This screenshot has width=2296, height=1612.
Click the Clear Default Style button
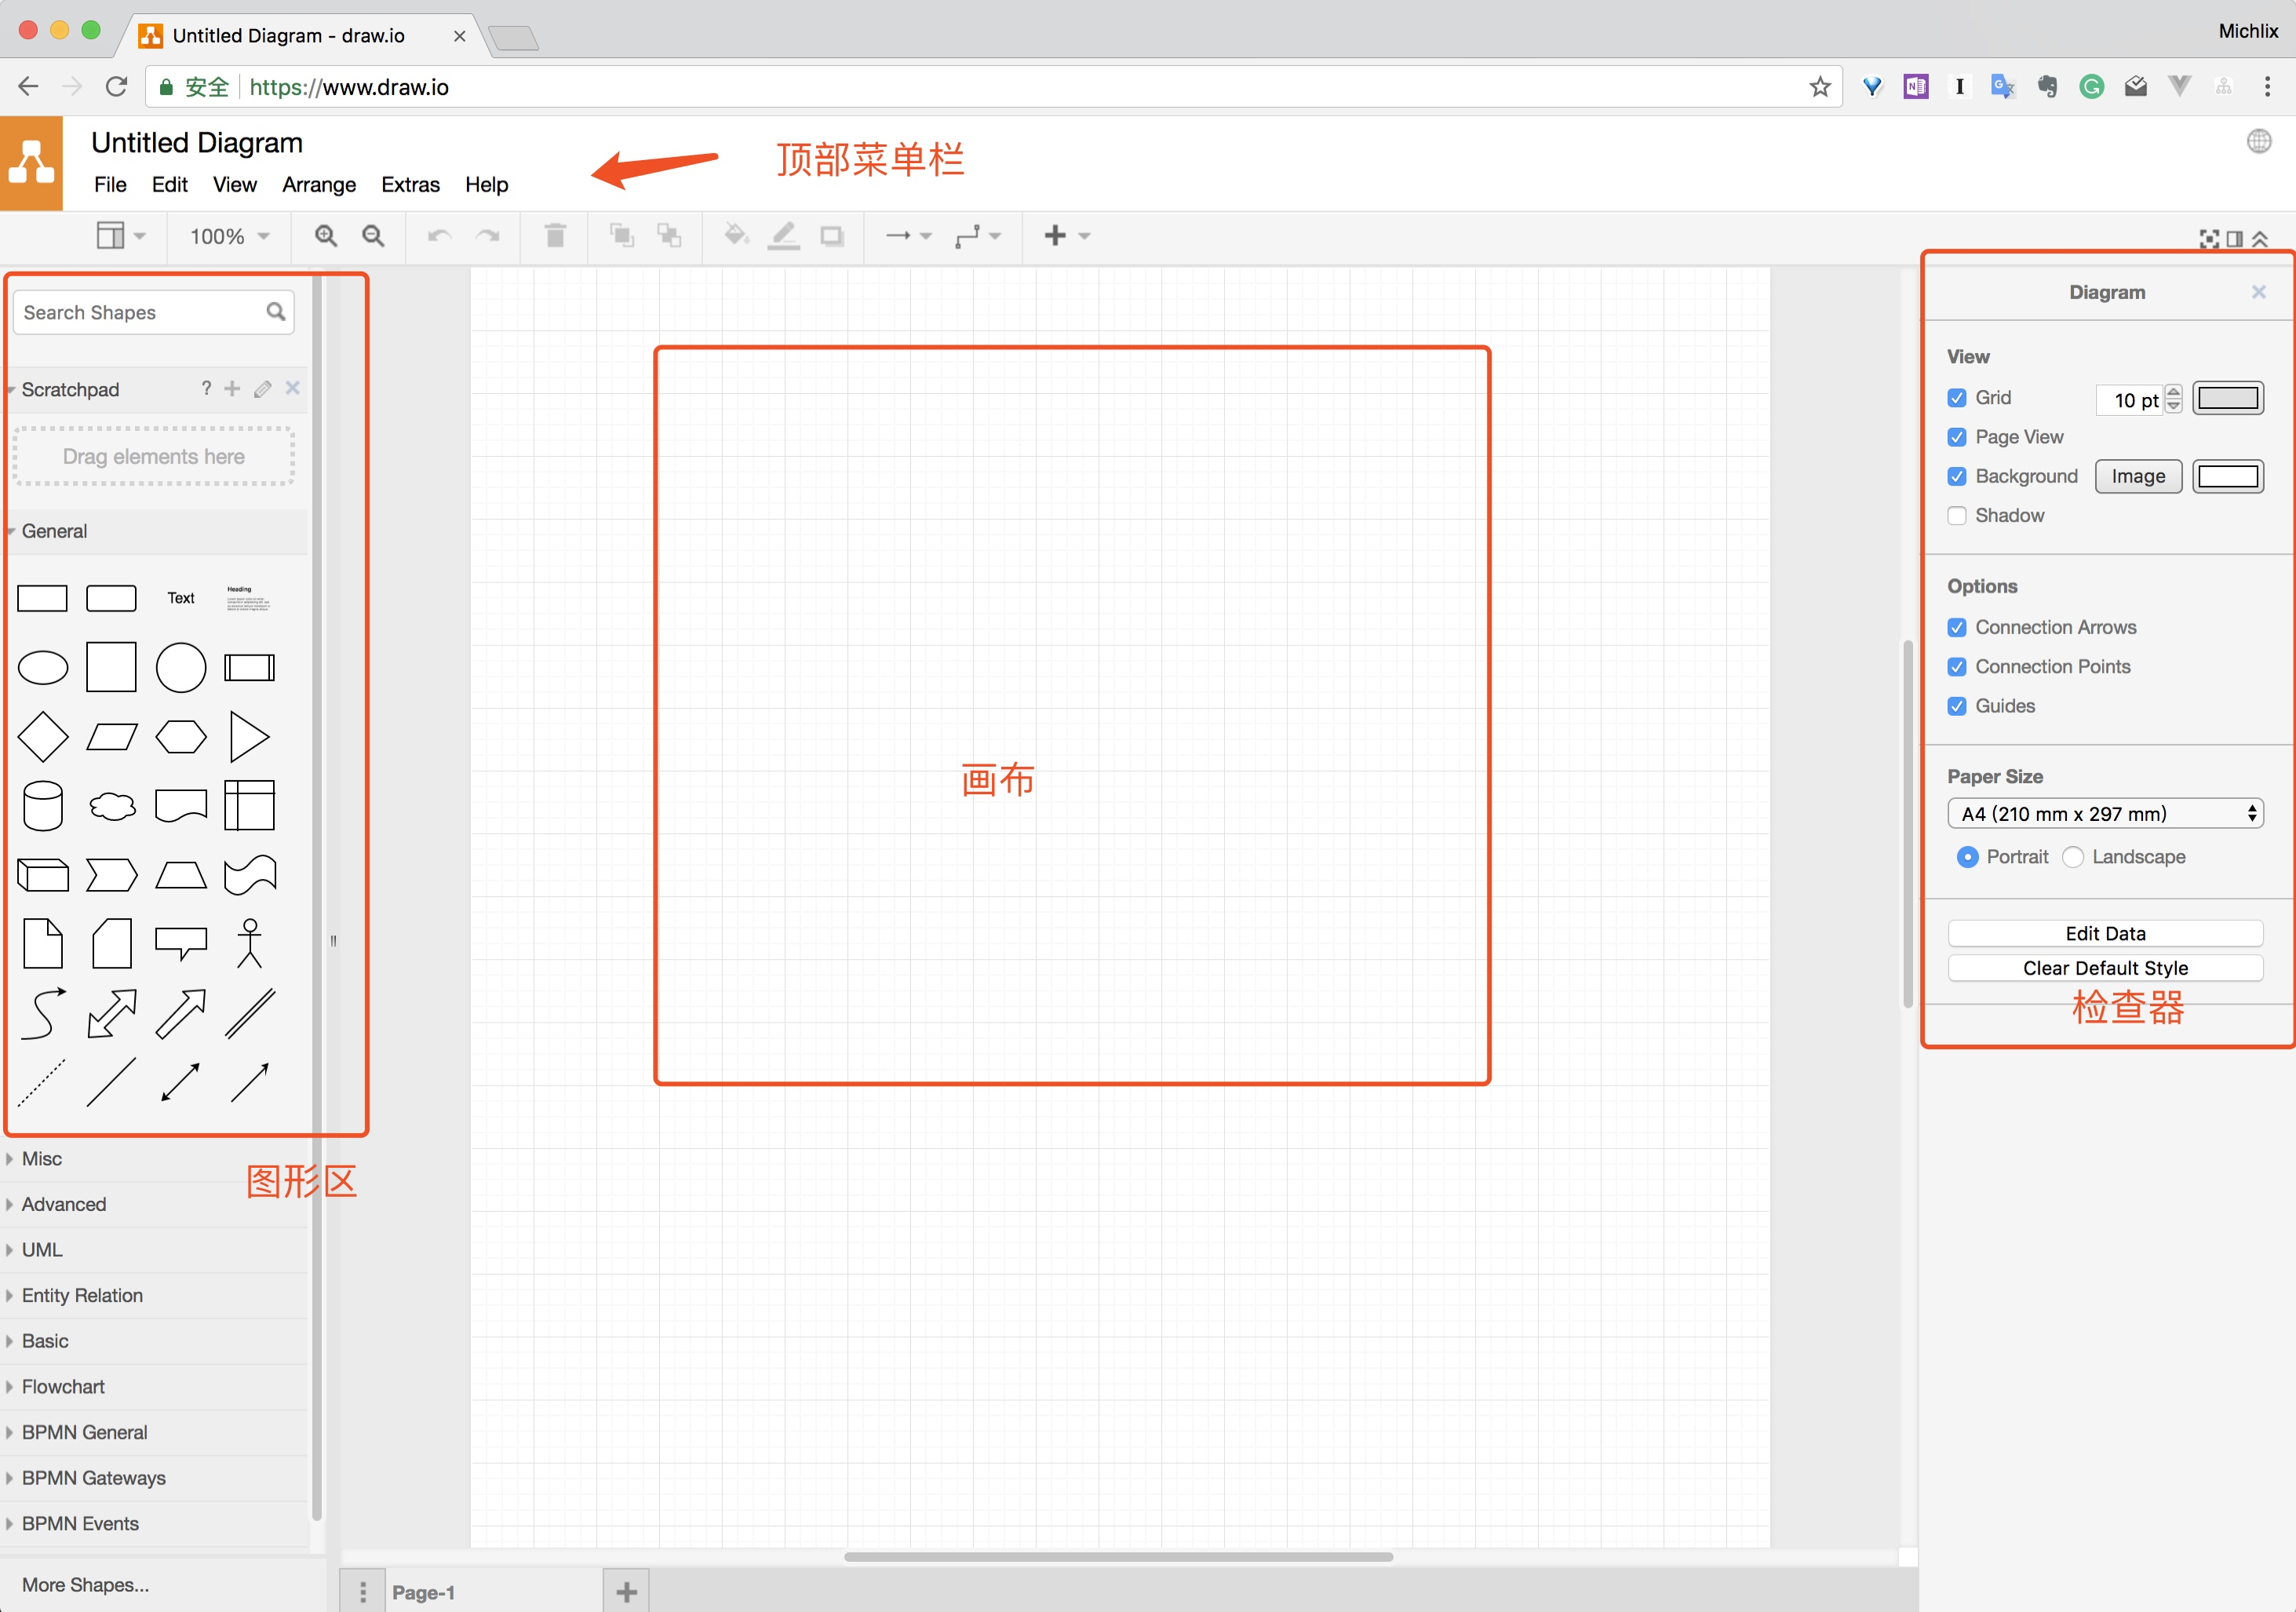2105,967
